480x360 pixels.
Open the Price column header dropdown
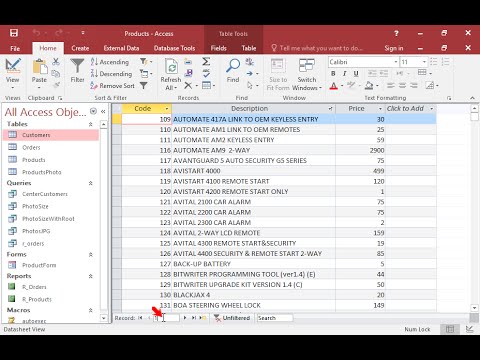[380, 109]
